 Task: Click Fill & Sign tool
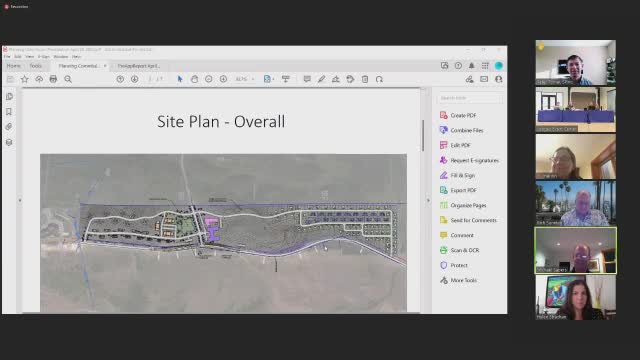point(458,176)
